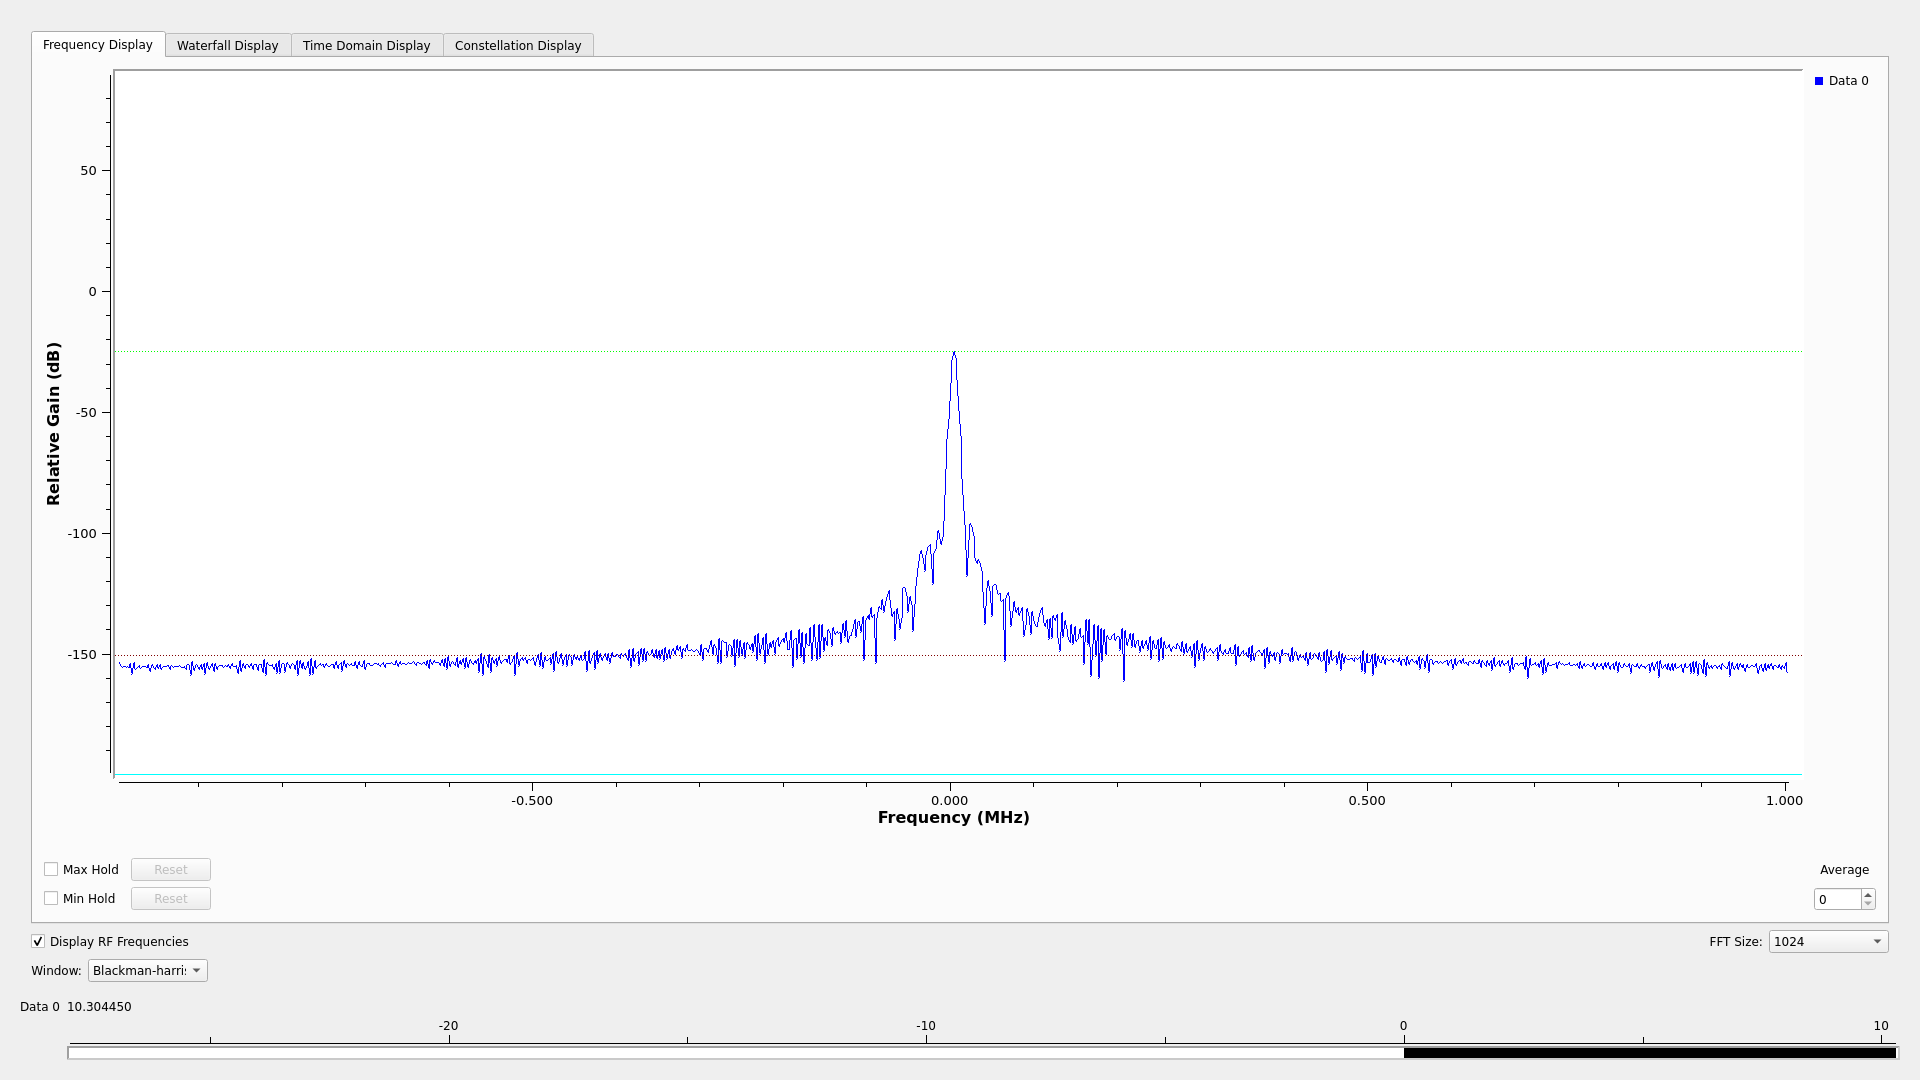Uncheck Display RF Frequencies

click(38, 942)
